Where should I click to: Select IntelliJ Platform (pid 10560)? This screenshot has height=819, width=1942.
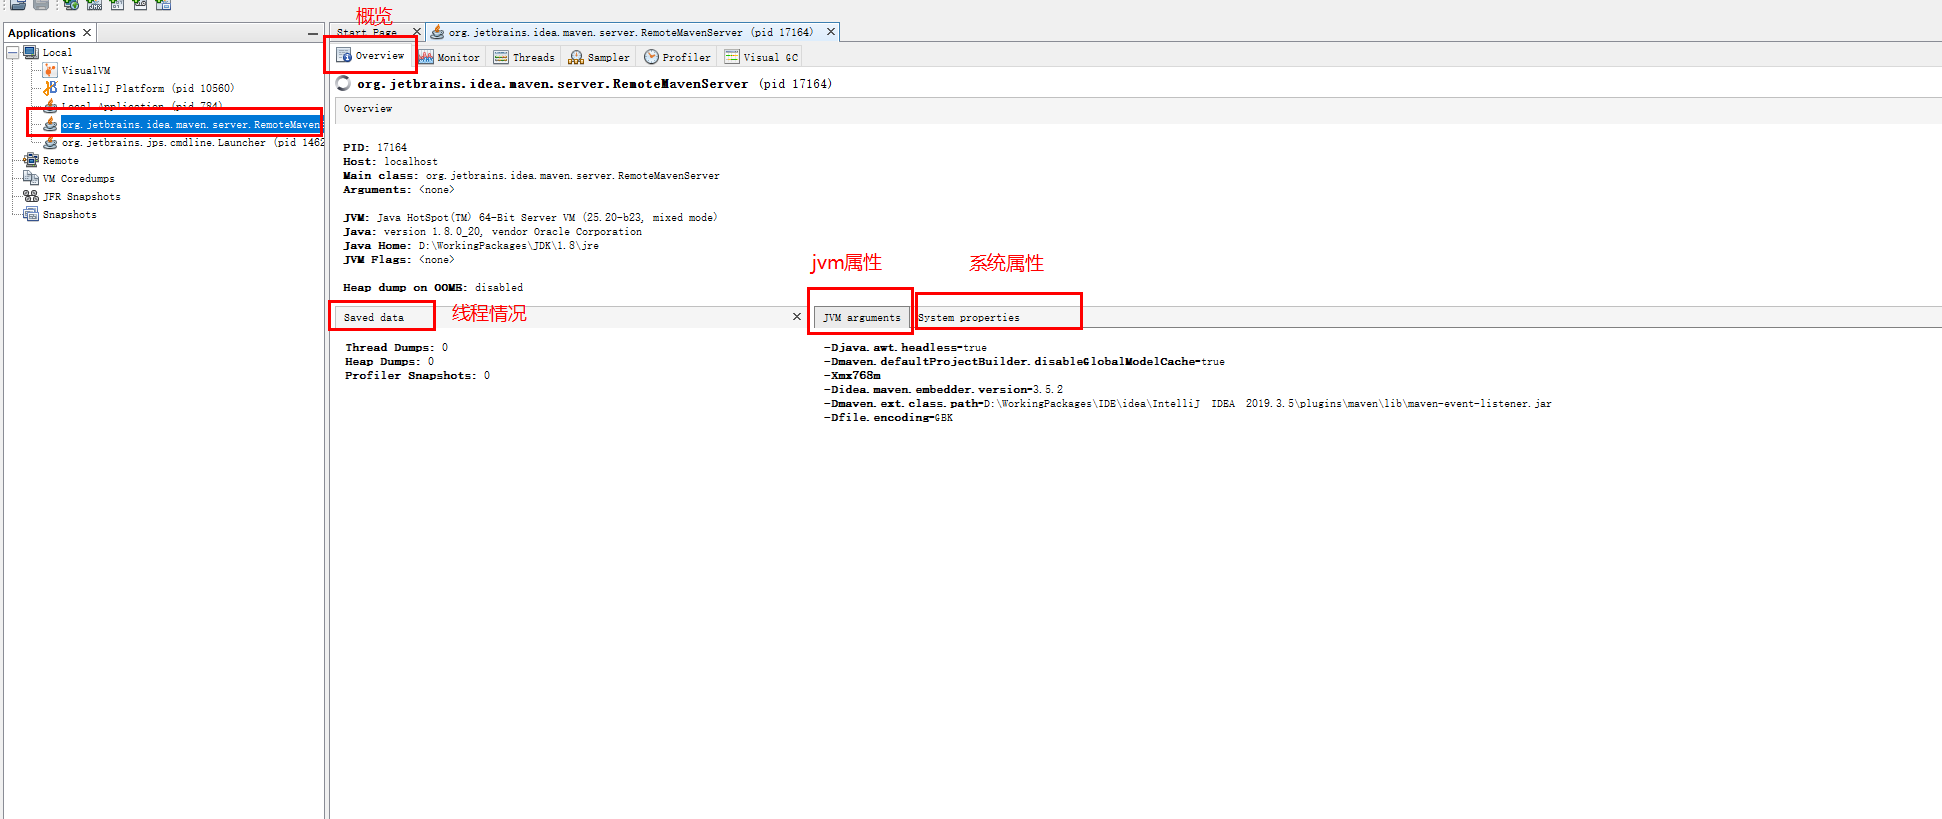148,88
